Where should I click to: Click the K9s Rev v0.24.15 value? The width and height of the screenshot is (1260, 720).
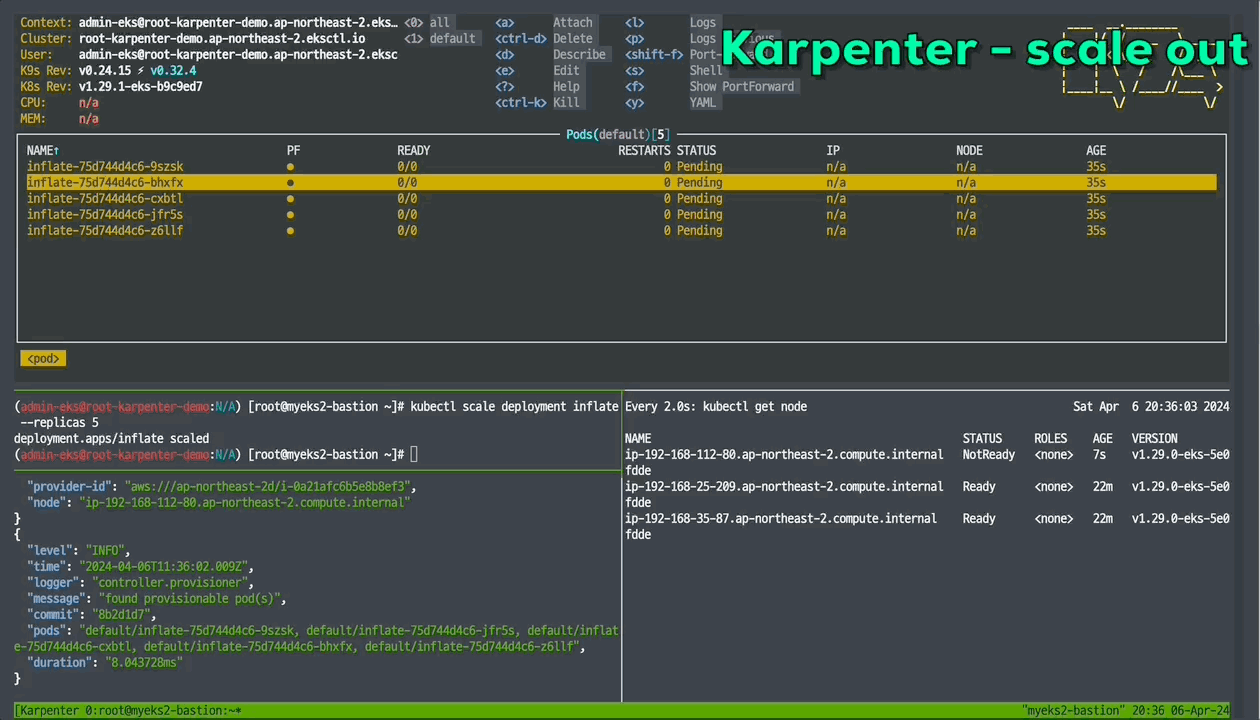[105, 70]
